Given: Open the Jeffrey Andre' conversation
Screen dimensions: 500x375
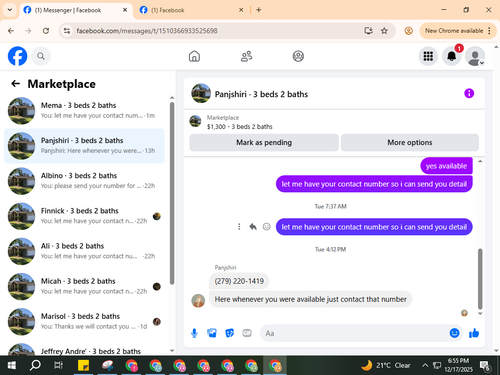Looking at the screenshot, I should coord(84,349).
